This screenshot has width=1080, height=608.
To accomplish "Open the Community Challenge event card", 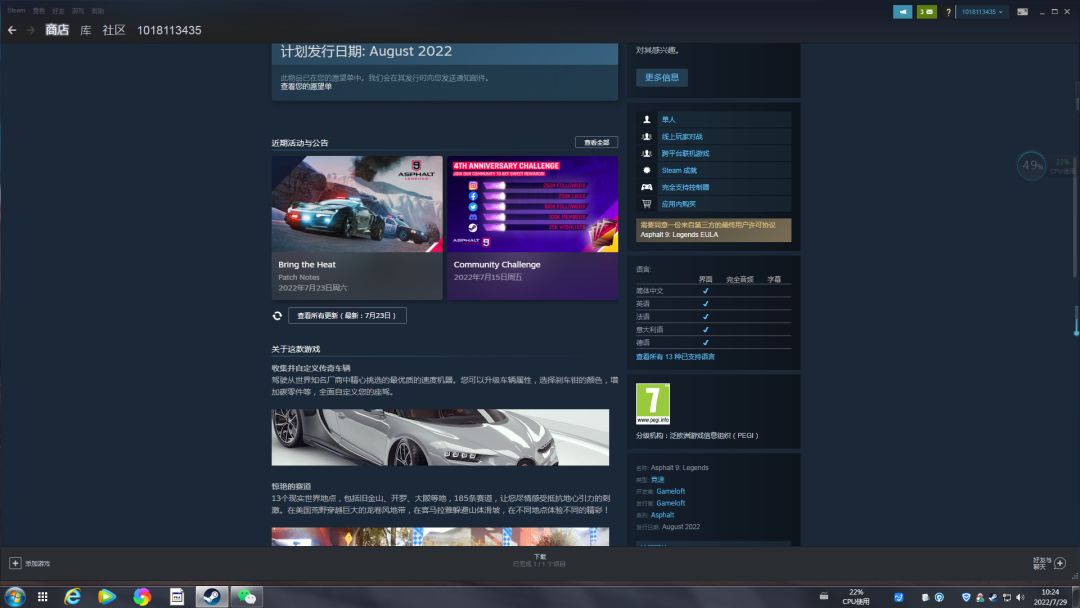I will point(532,228).
